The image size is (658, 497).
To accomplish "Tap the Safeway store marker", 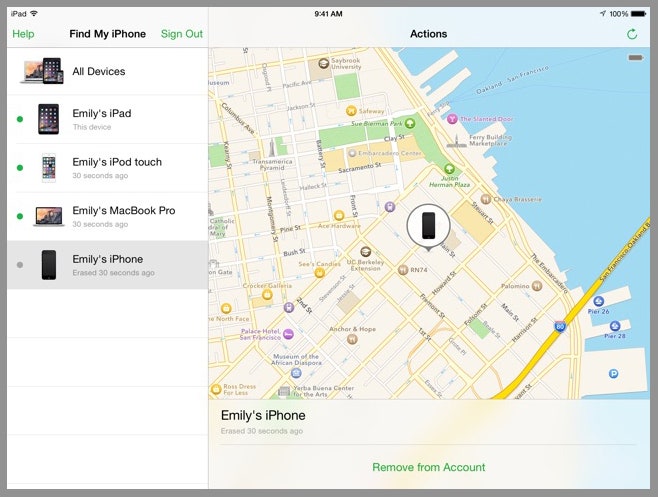I will coord(351,111).
